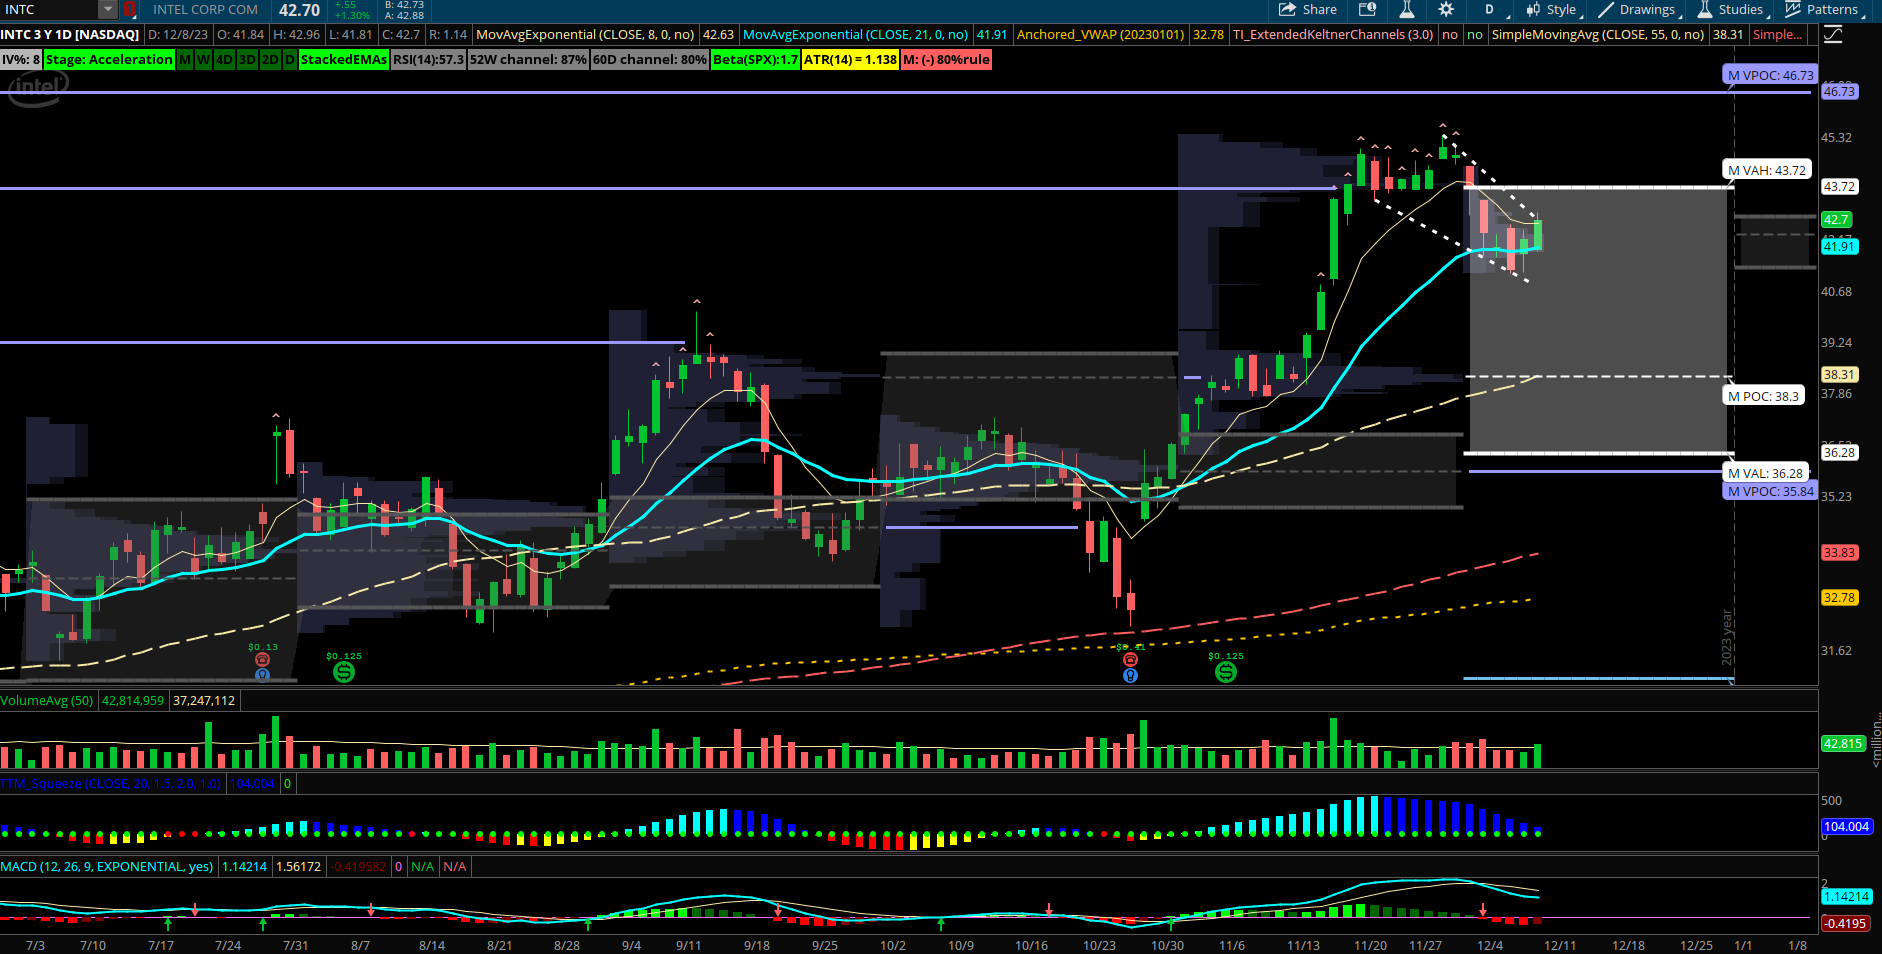The height and width of the screenshot is (954, 1882).
Task: Click the SimpleMovingAvg (CLOSE, 55, 0, no) label
Action: tap(1597, 34)
